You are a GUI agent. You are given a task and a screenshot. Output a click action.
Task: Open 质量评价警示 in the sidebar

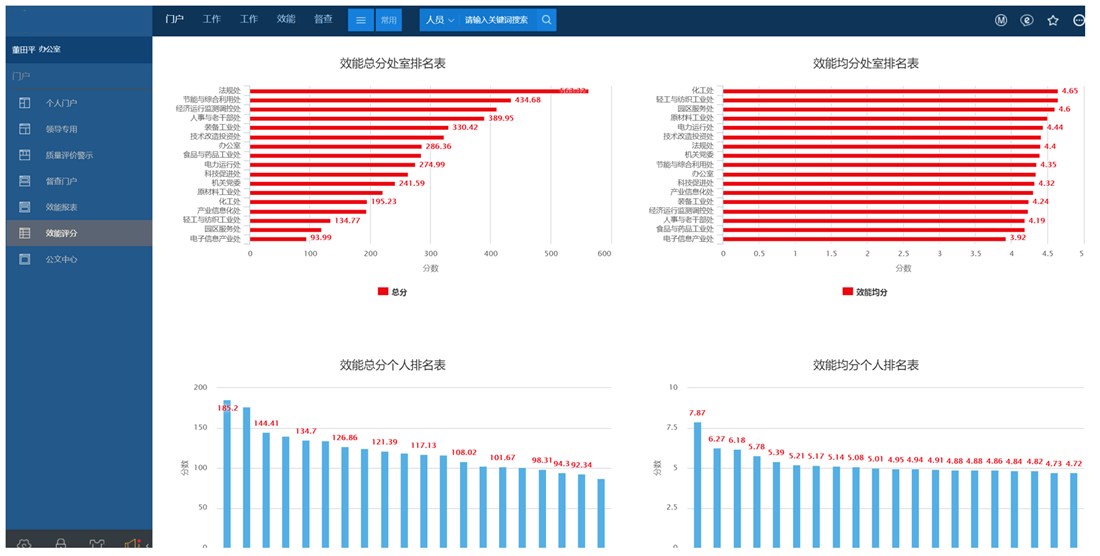tap(68, 155)
